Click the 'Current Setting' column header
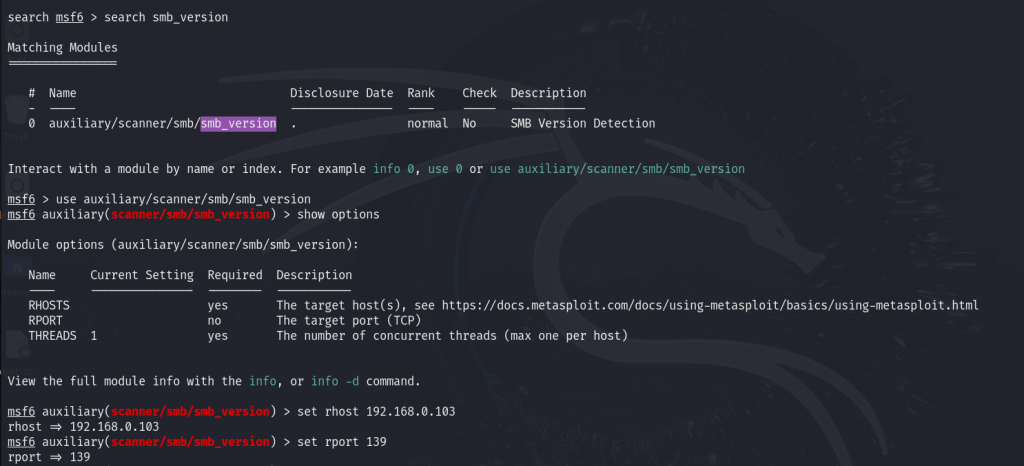This screenshot has height=466, width=1024. click(x=142, y=275)
